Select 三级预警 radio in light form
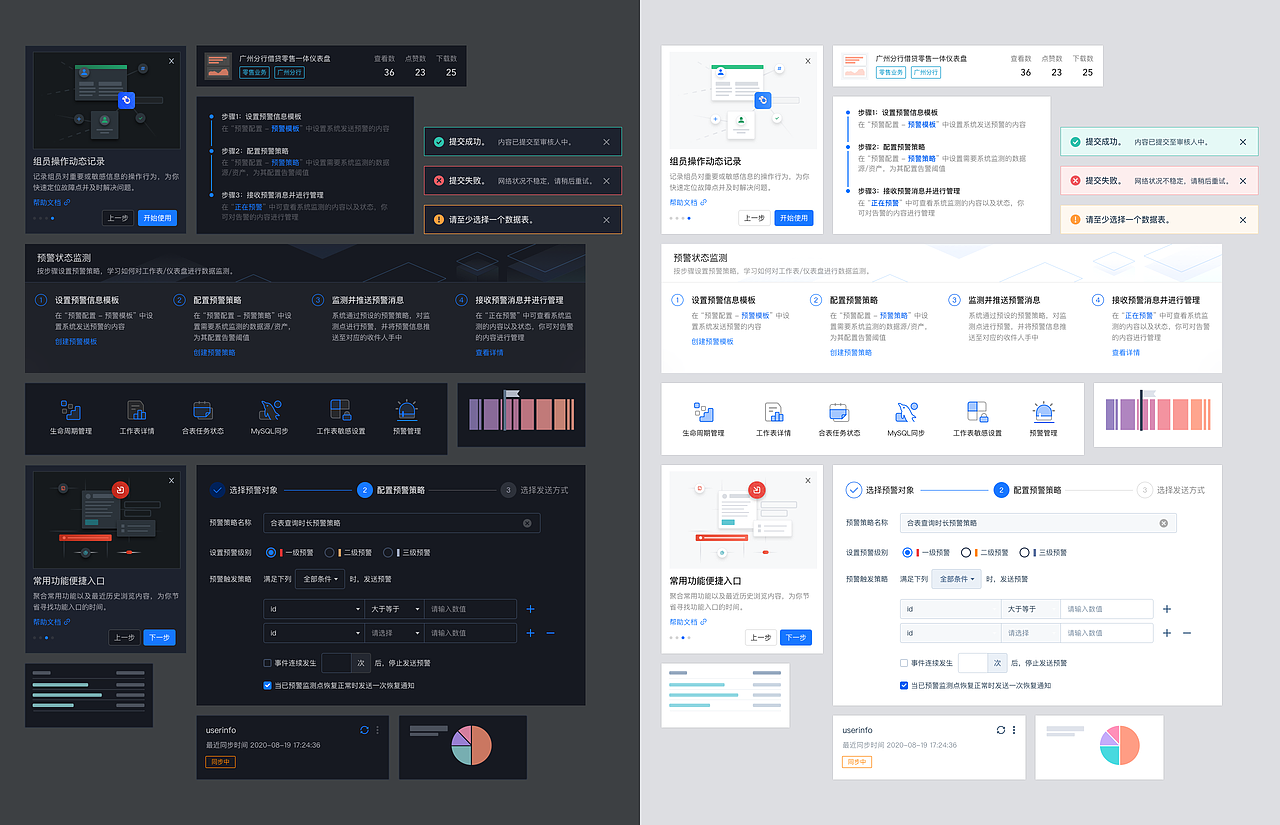 pos(1025,552)
